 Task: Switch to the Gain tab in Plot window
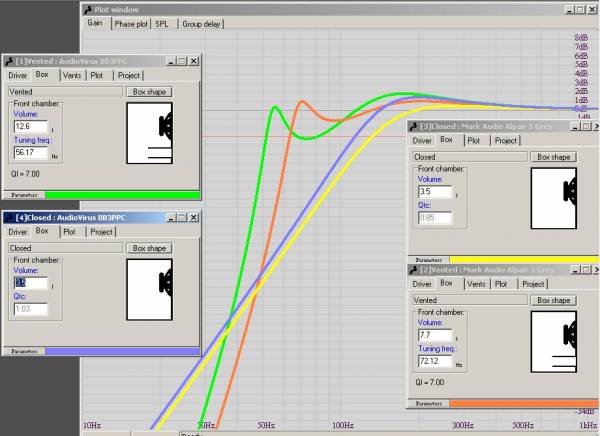coord(95,23)
